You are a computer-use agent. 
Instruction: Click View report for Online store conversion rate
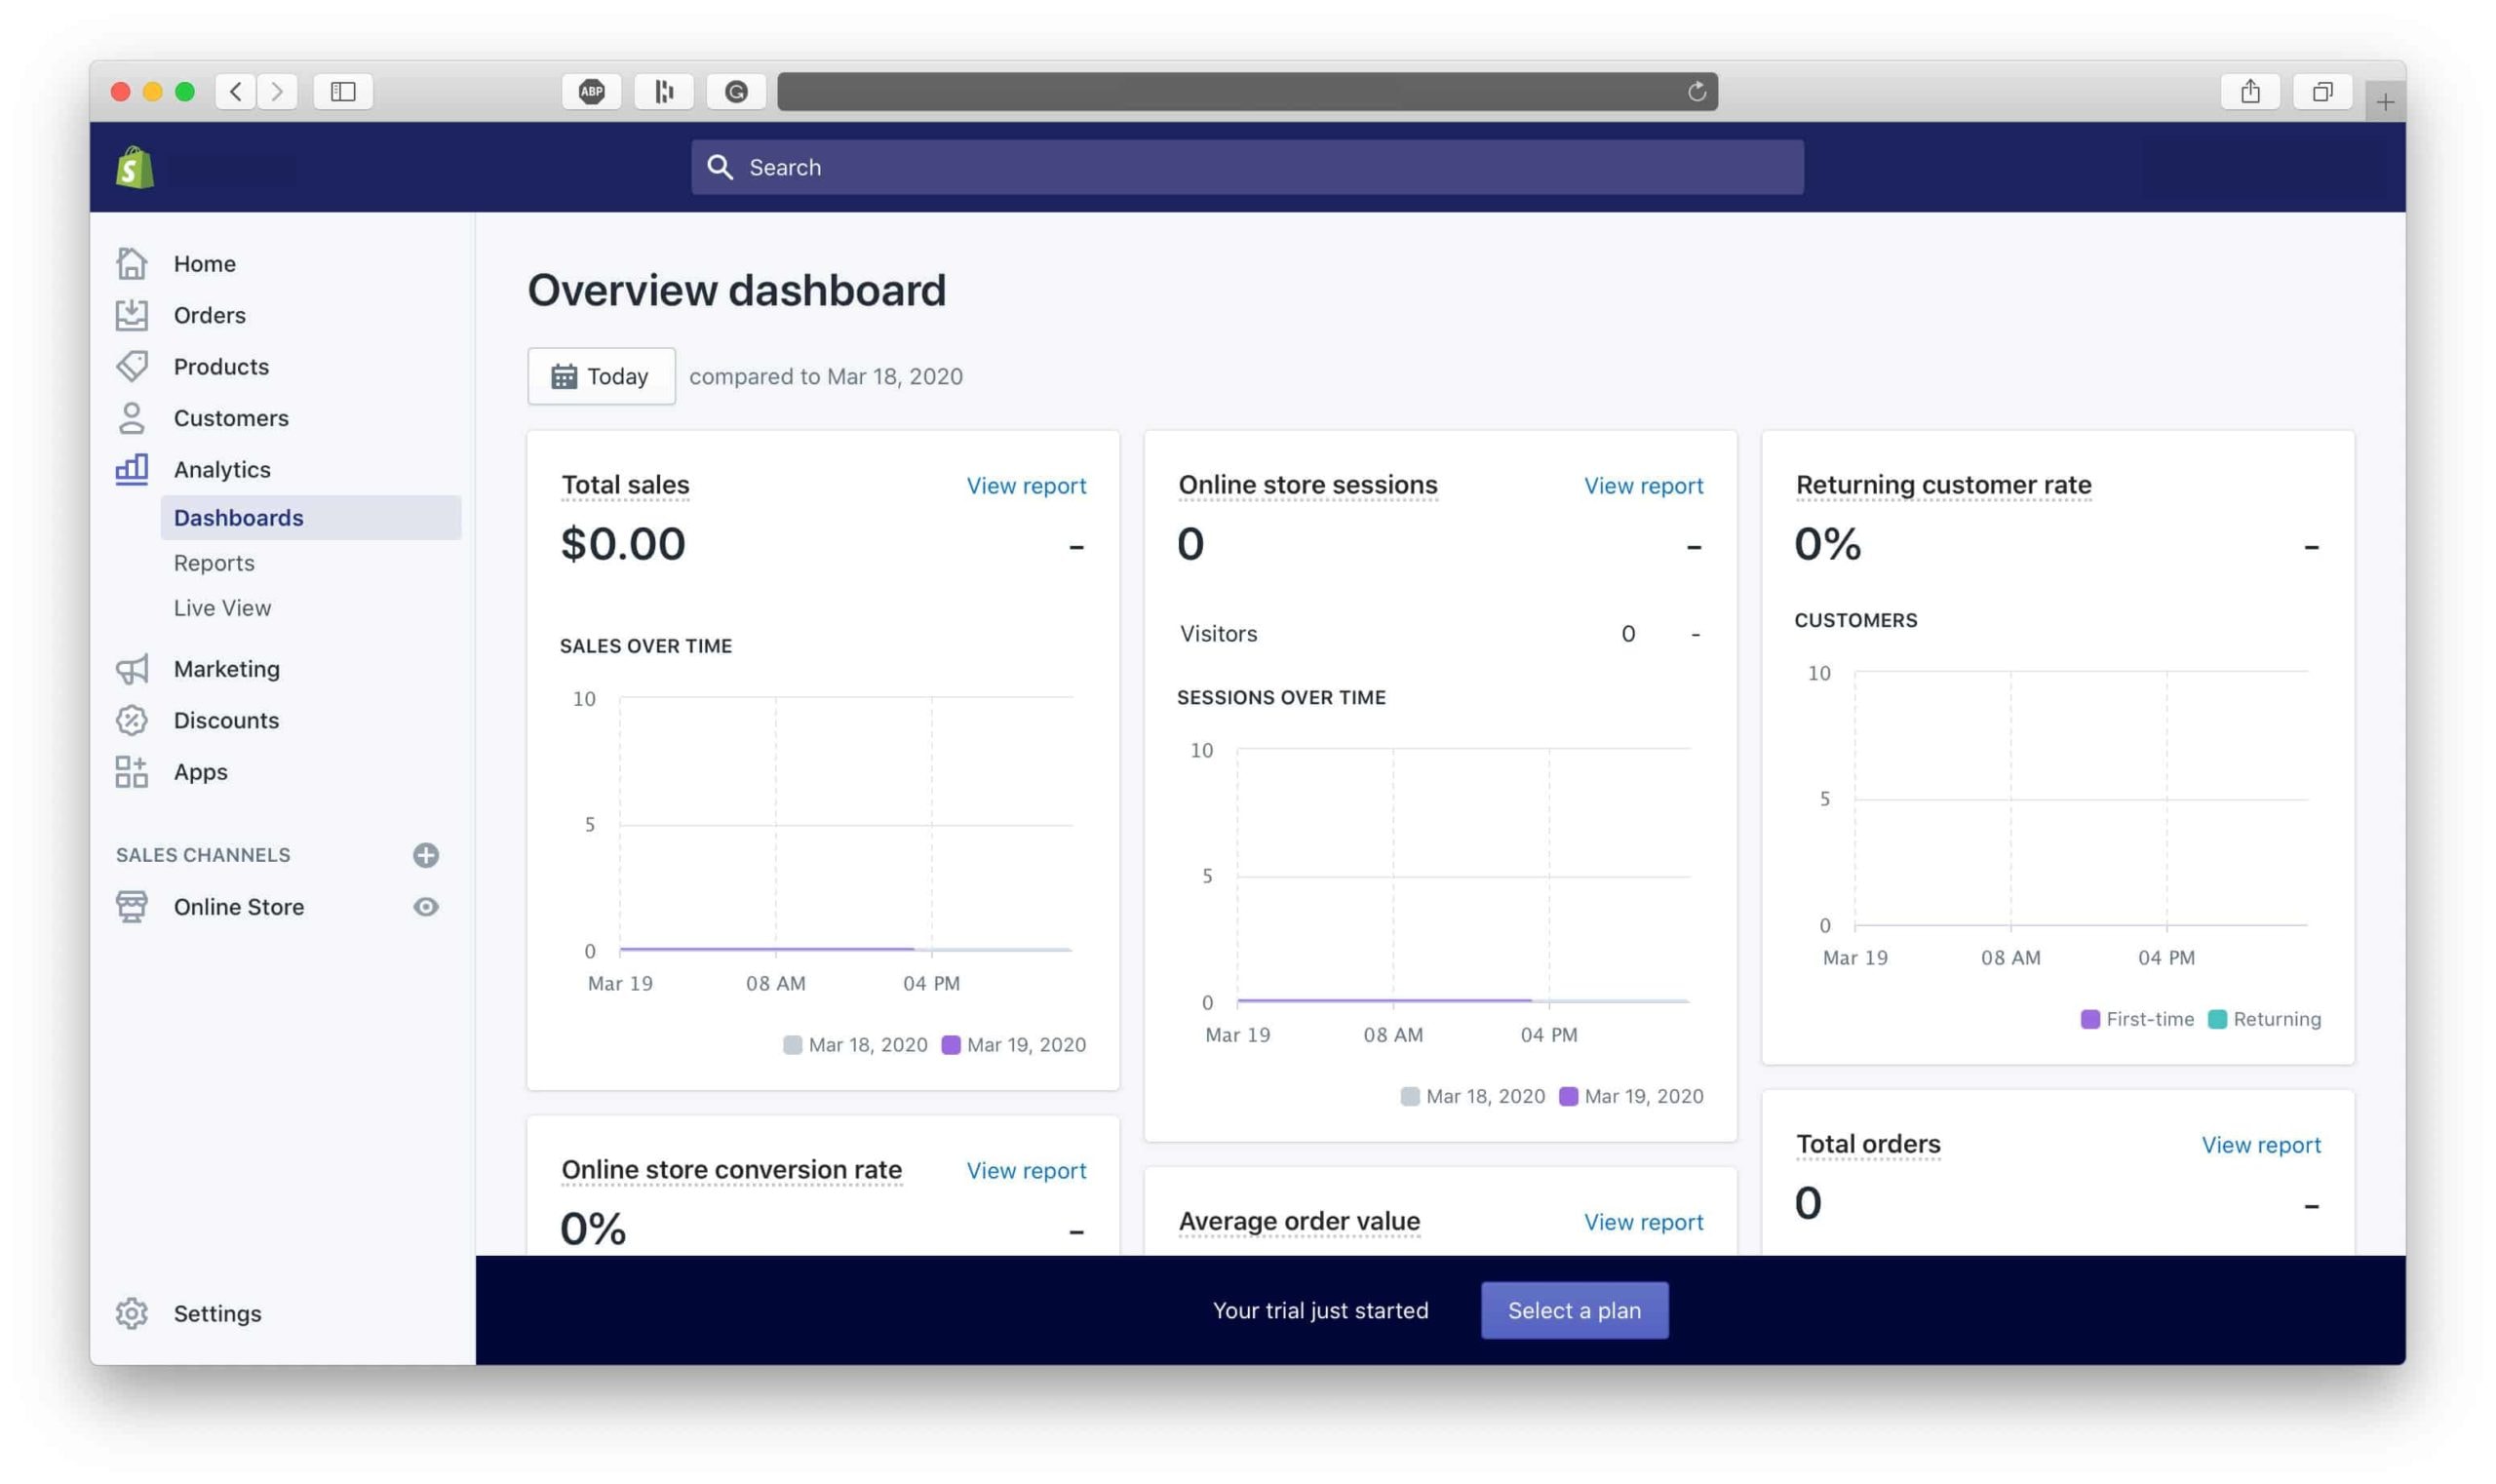[1026, 1170]
